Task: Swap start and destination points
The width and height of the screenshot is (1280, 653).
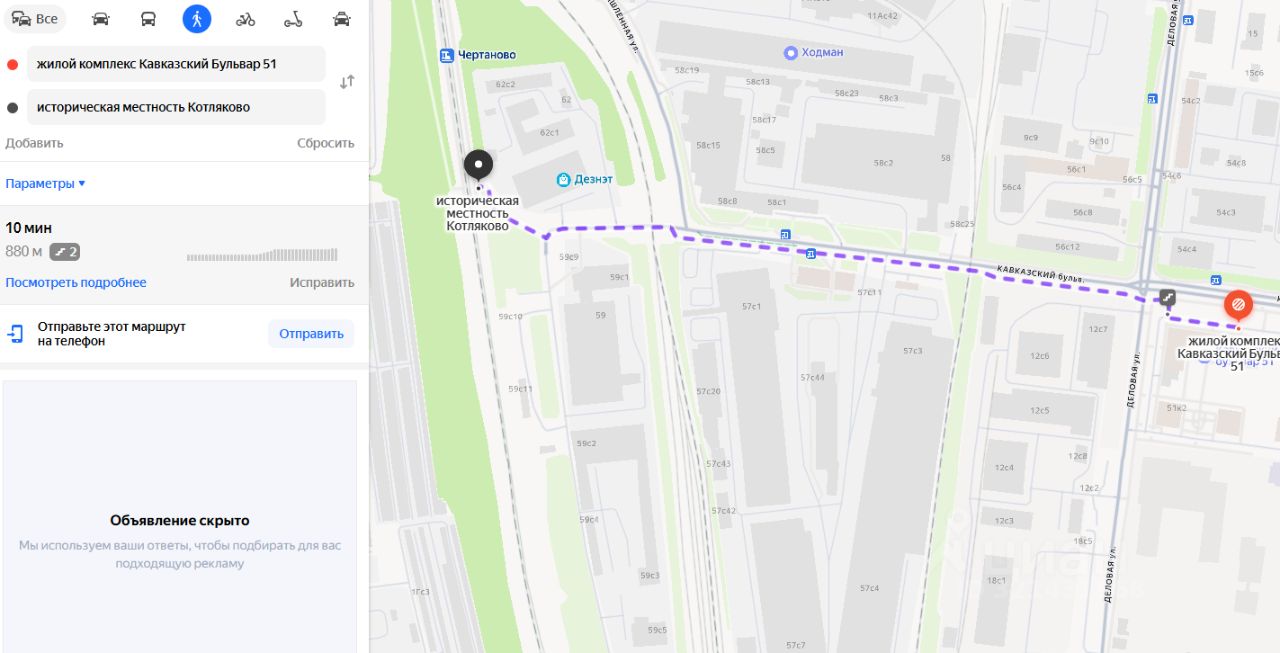Action: 347,82
